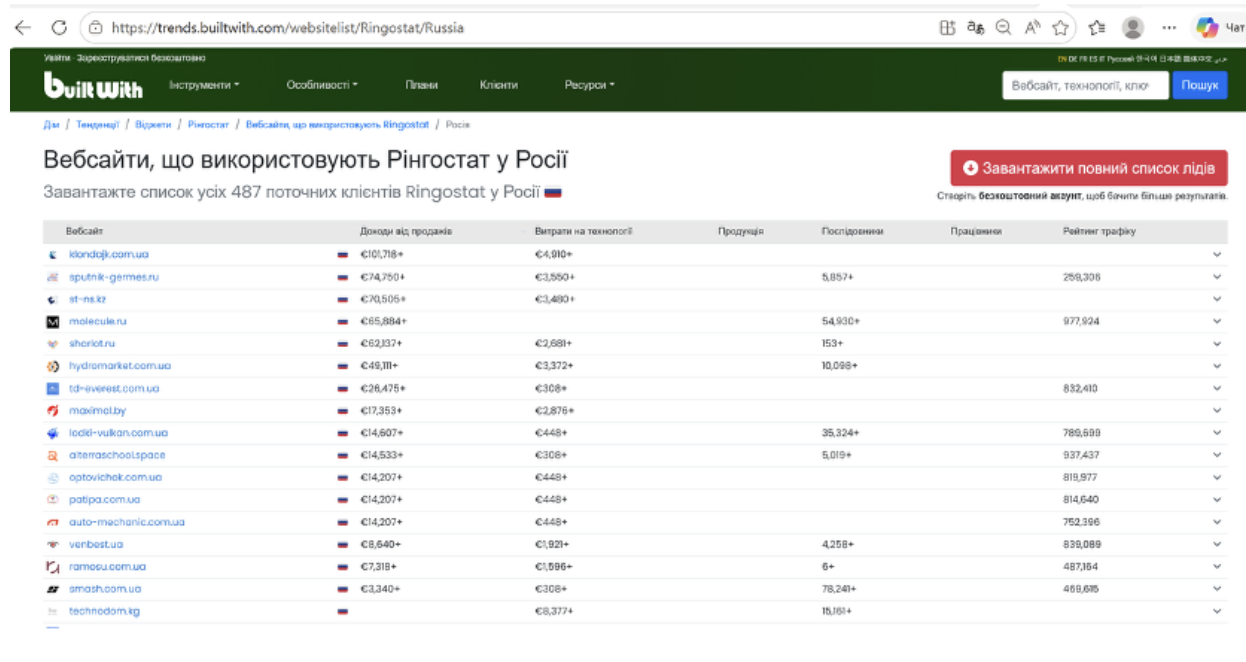The height and width of the screenshot is (662, 1246).
Task: Open the optovichok.com.ua link
Action: [115, 478]
